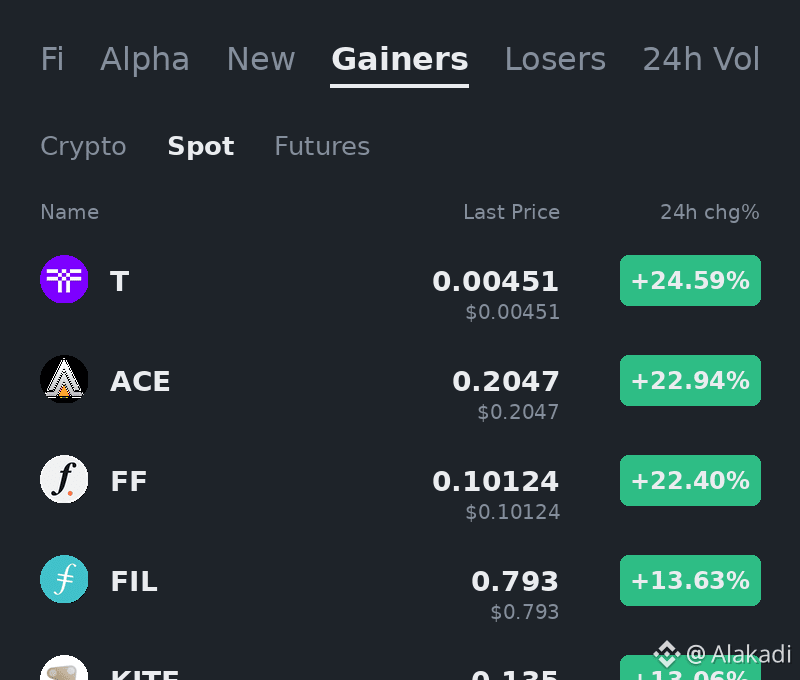The image size is (800, 680).
Task: Tap the FF token logo
Action: pos(64,479)
